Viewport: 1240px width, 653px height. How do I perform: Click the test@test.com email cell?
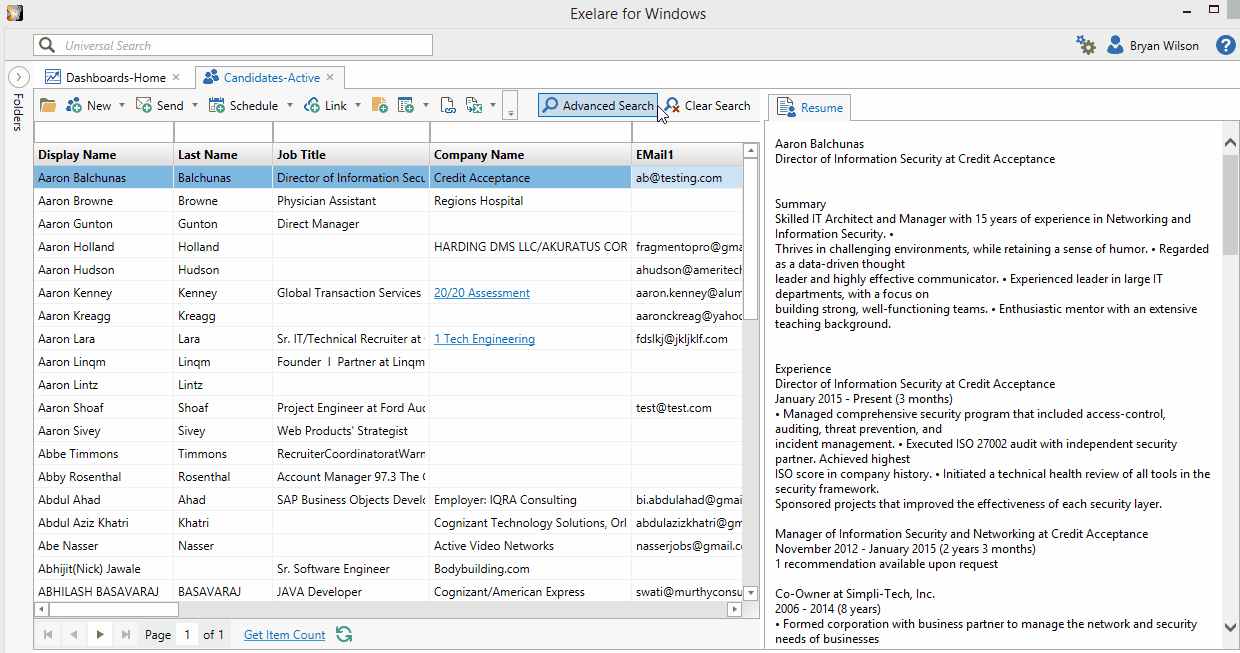(x=687, y=408)
